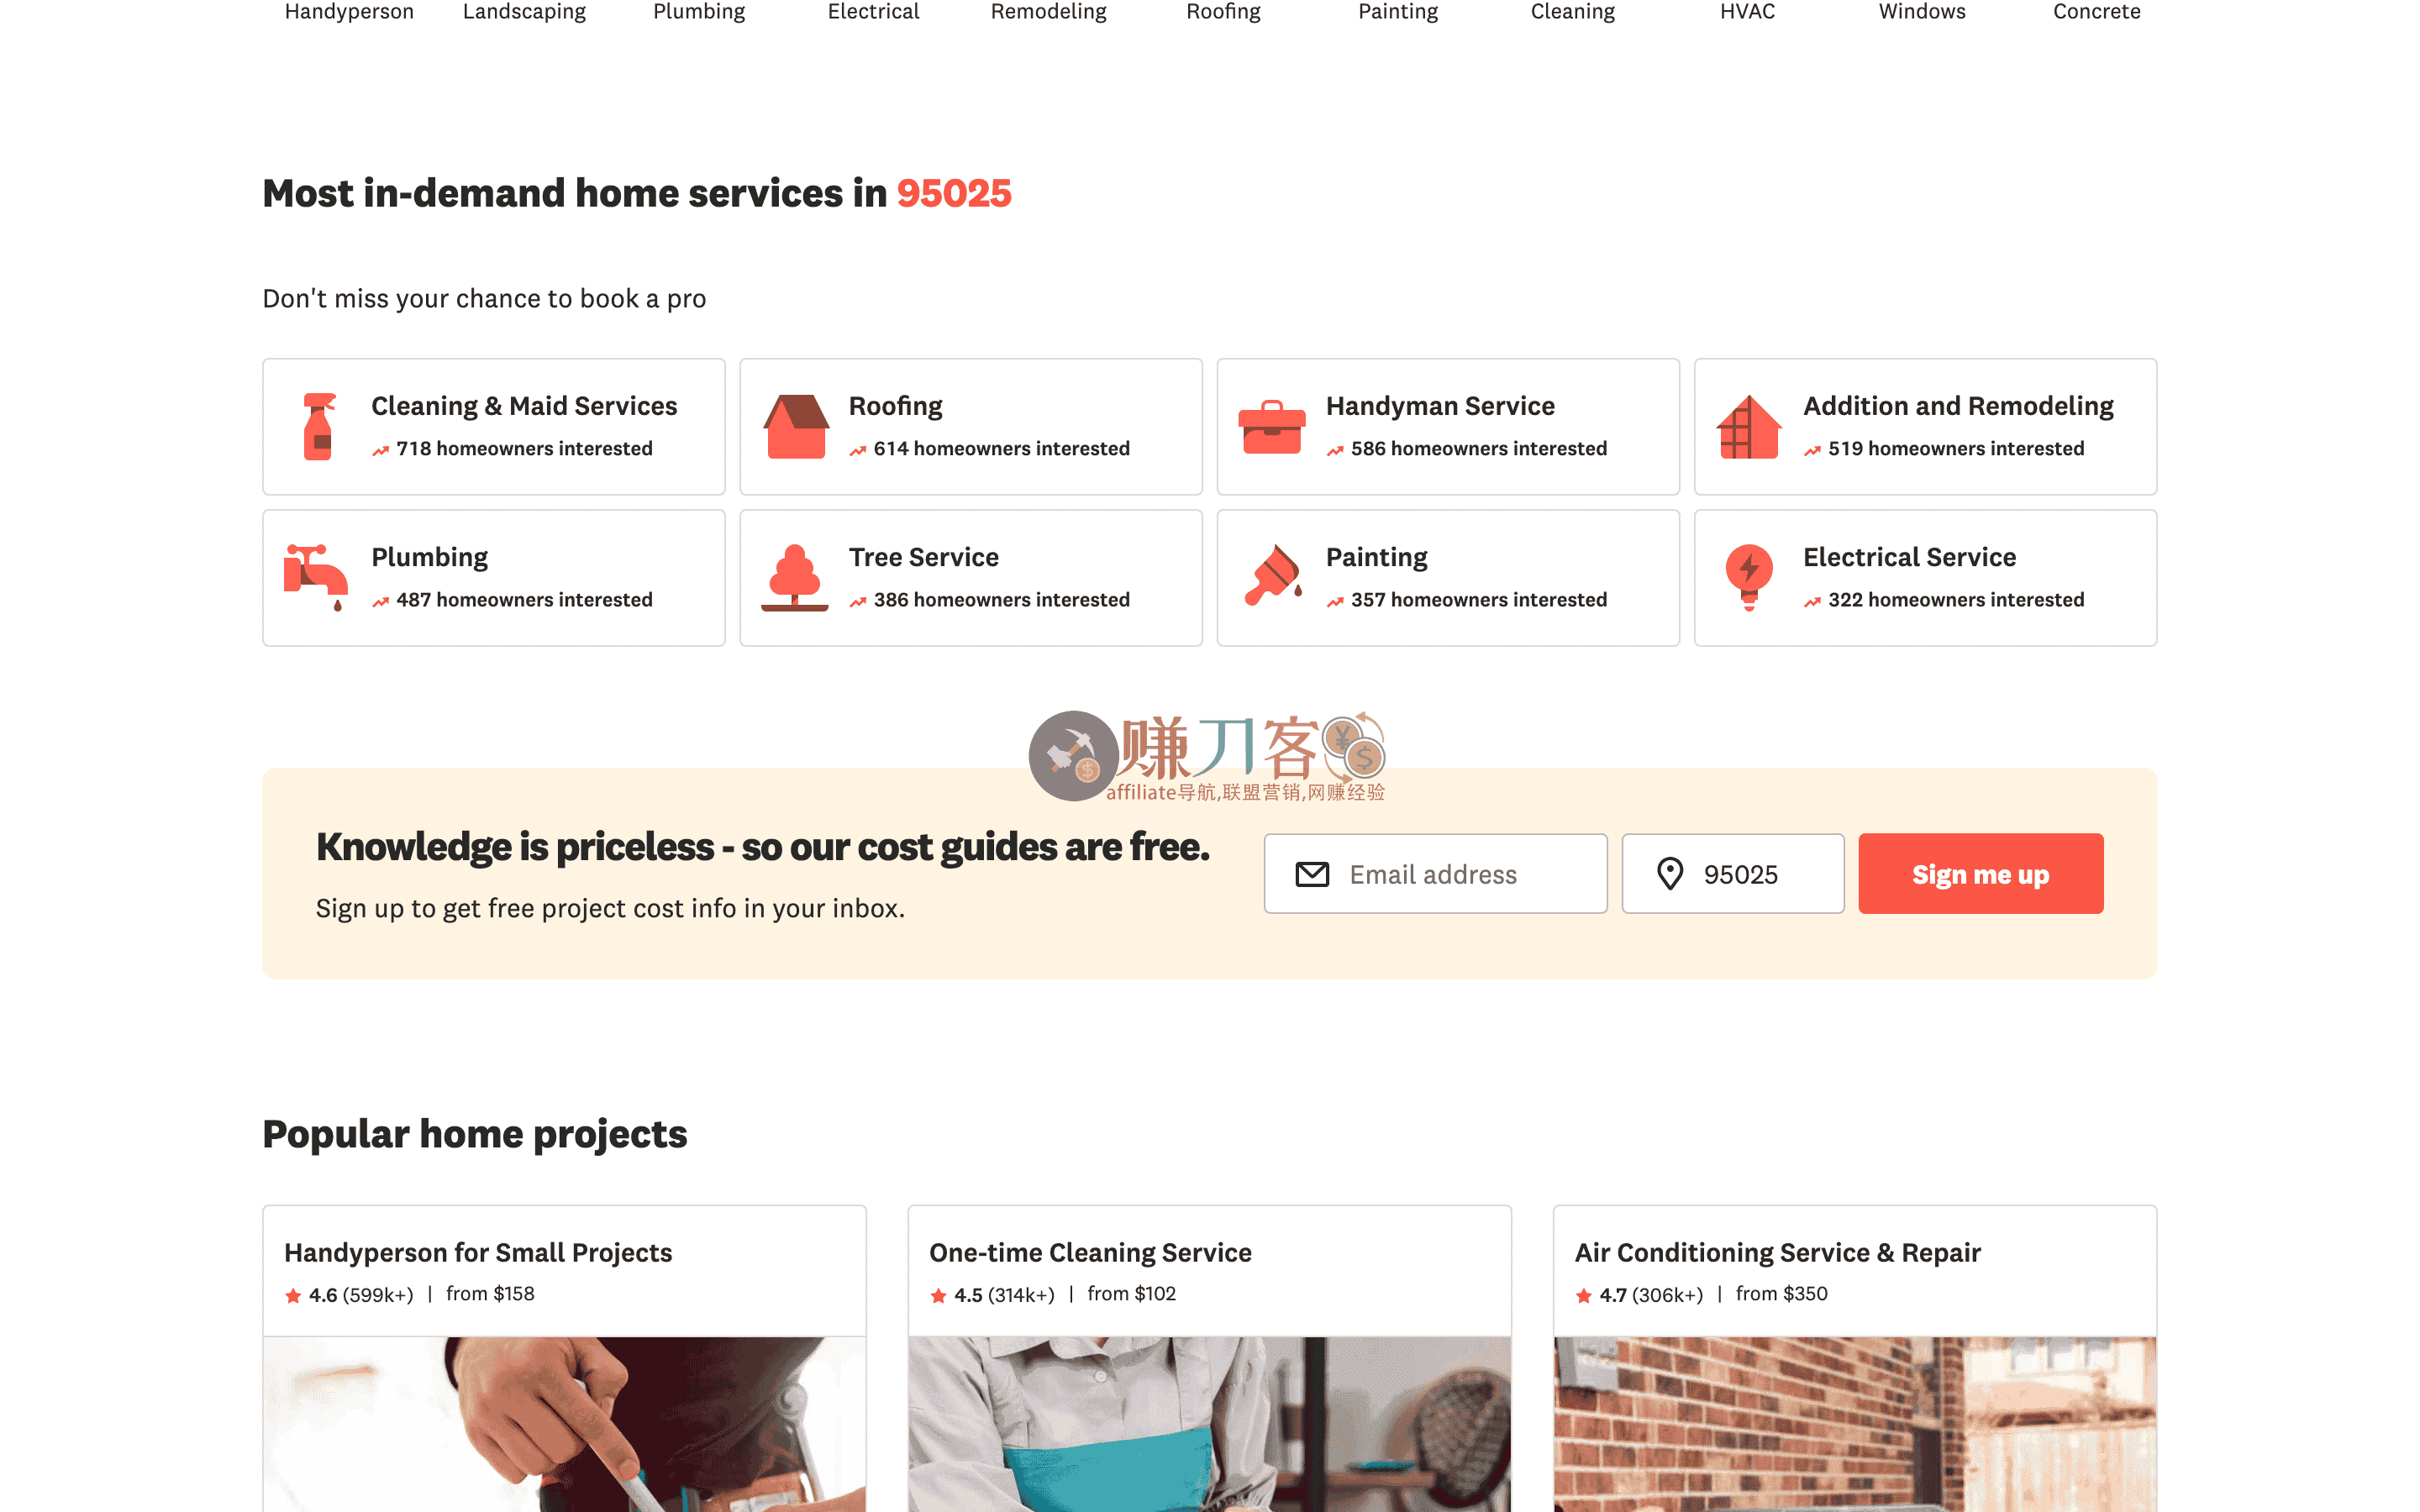Click the Tree Service tree icon
Viewport: 2420px width, 1512px height.
[x=795, y=578]
